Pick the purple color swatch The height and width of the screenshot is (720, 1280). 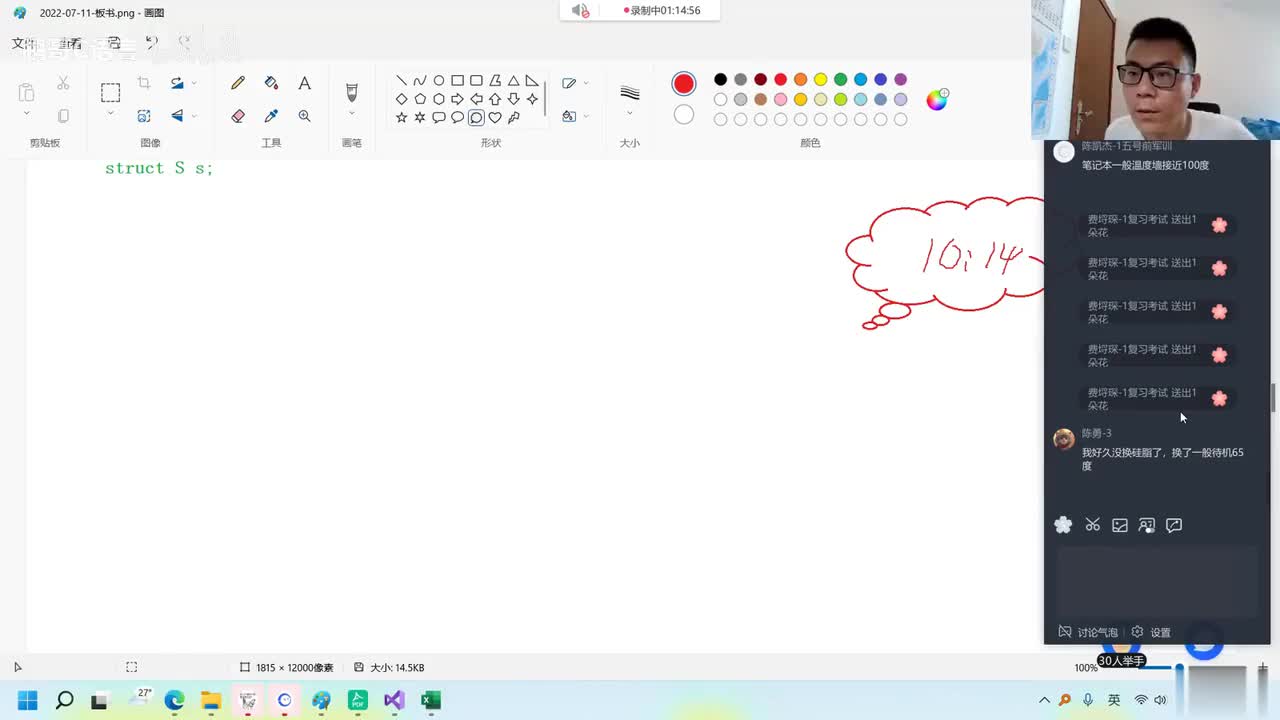tap(900, 79)
